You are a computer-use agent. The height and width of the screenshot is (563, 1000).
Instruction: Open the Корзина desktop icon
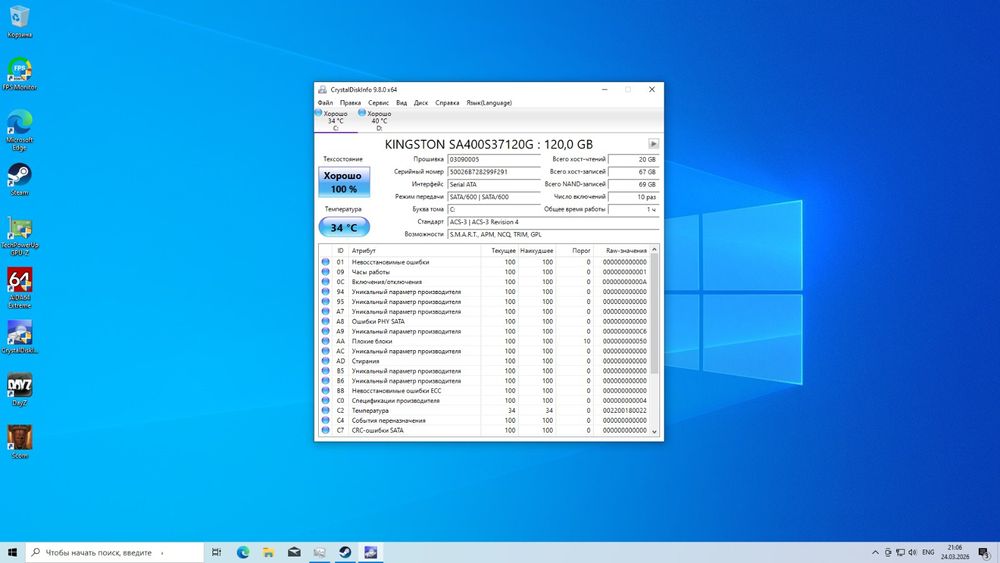[x=19, y=22]
